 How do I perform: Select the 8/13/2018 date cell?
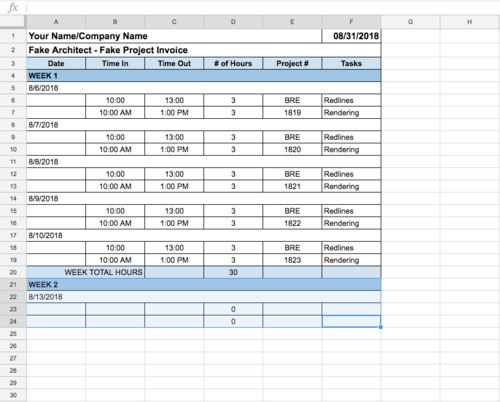point(204,297)
